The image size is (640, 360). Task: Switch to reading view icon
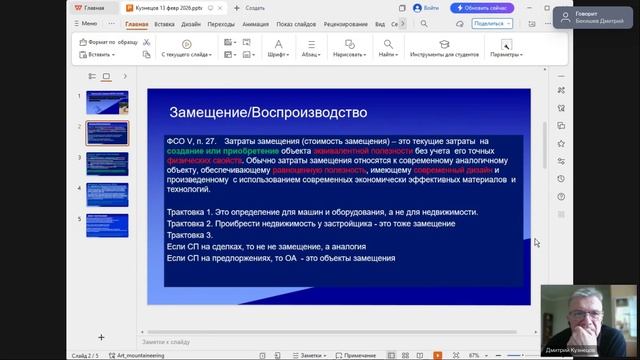click(420, 356)
